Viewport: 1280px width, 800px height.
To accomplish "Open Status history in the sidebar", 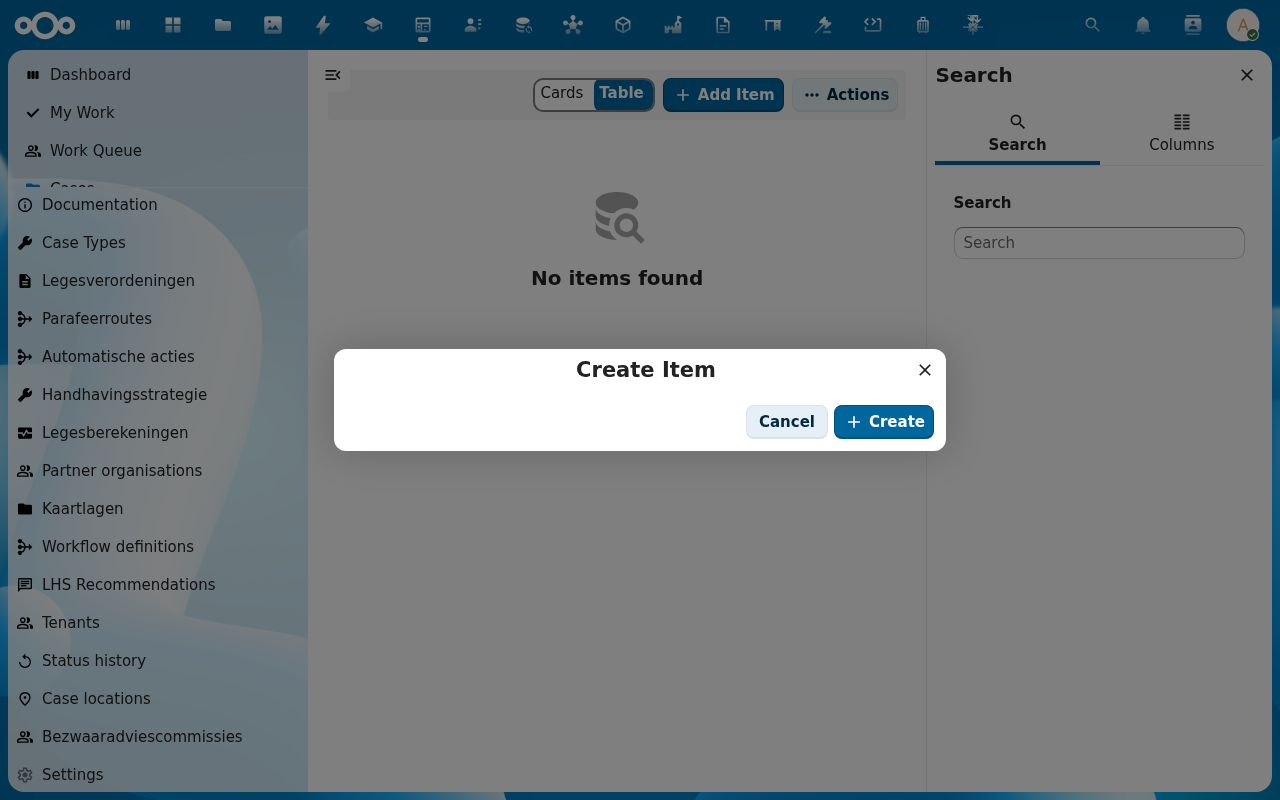I will tap(158, 661).
